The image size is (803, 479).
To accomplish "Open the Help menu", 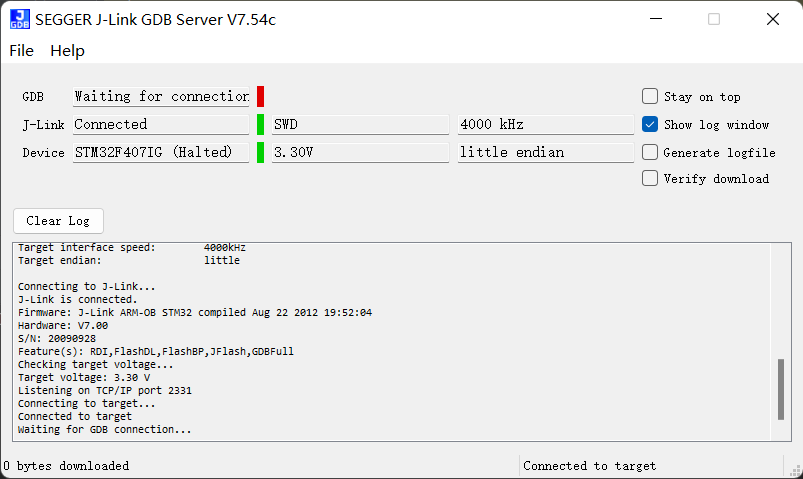I will tap(67, 50).
